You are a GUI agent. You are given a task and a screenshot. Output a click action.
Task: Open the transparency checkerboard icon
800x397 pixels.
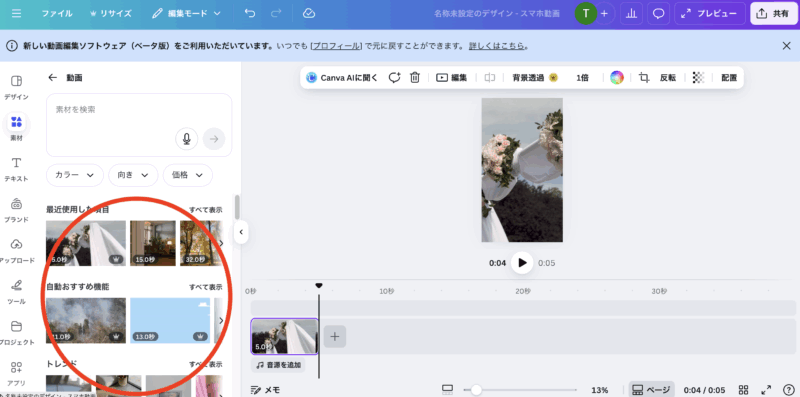click(698, 78)
